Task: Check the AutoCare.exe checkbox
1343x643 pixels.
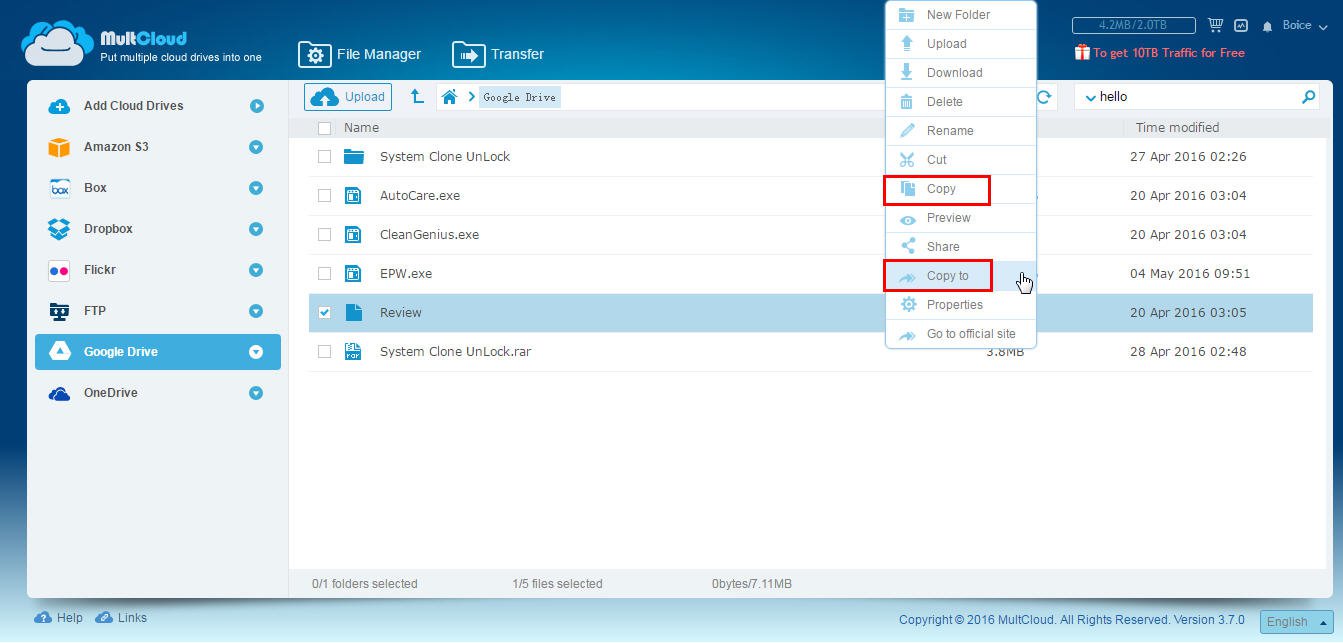Action: (x=324, y=196)
